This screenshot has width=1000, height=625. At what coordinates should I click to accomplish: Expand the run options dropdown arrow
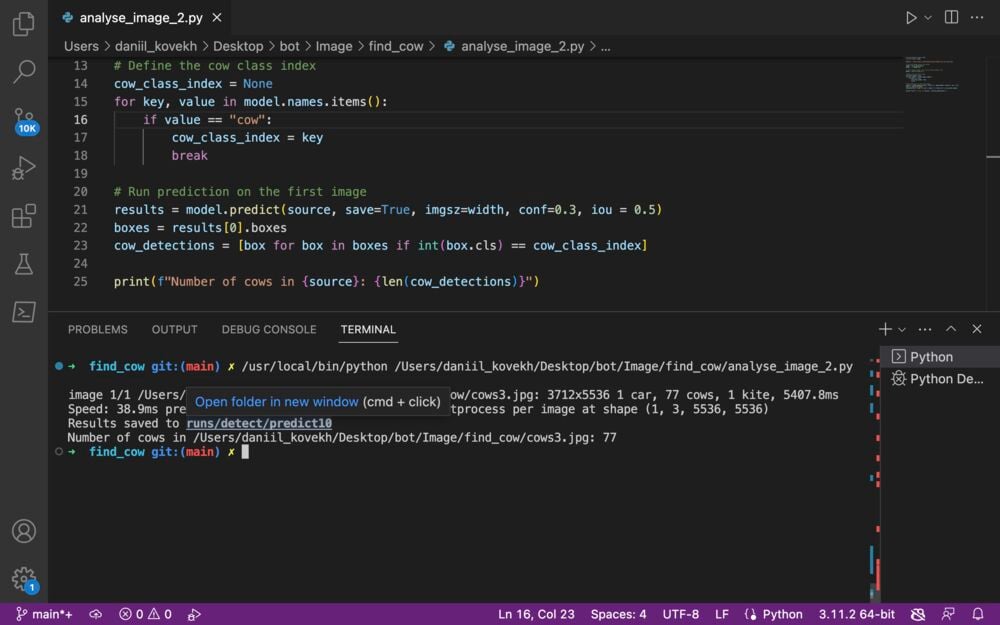tap(928, 18)
